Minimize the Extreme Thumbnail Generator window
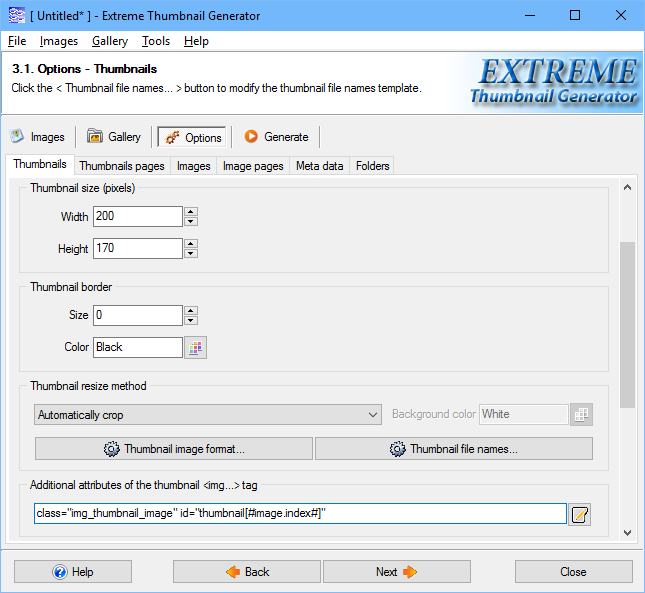The image size is (645, 593). [530, 16]
